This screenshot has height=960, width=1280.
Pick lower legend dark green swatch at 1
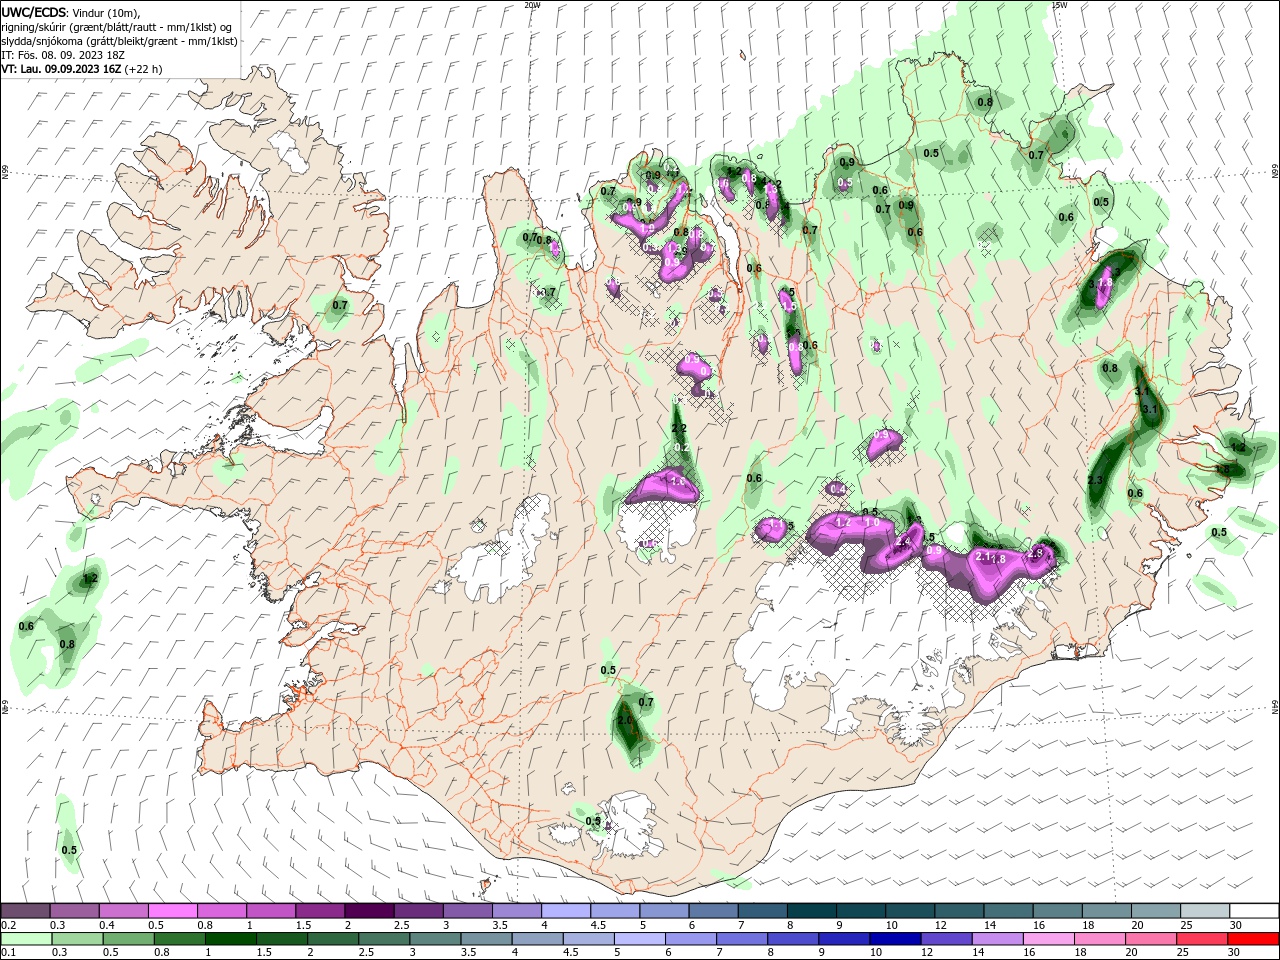click(230, 939)
